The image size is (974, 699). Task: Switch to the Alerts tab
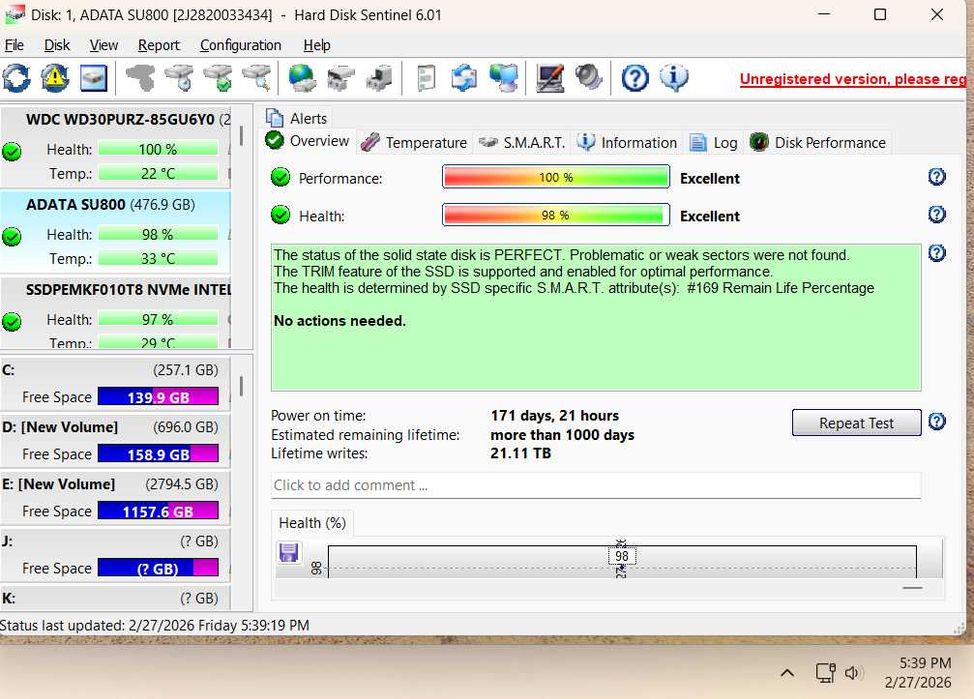point(297,118)
